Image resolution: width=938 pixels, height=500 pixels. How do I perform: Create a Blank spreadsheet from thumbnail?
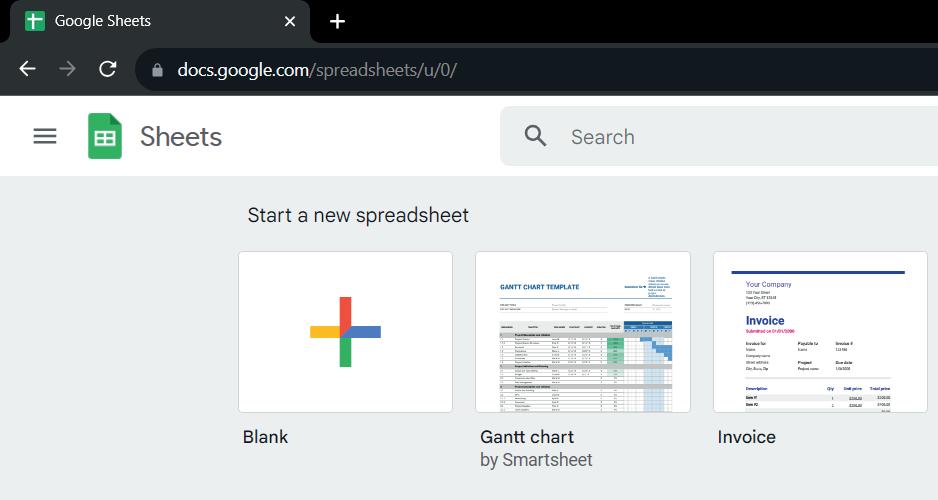(345, 332)
